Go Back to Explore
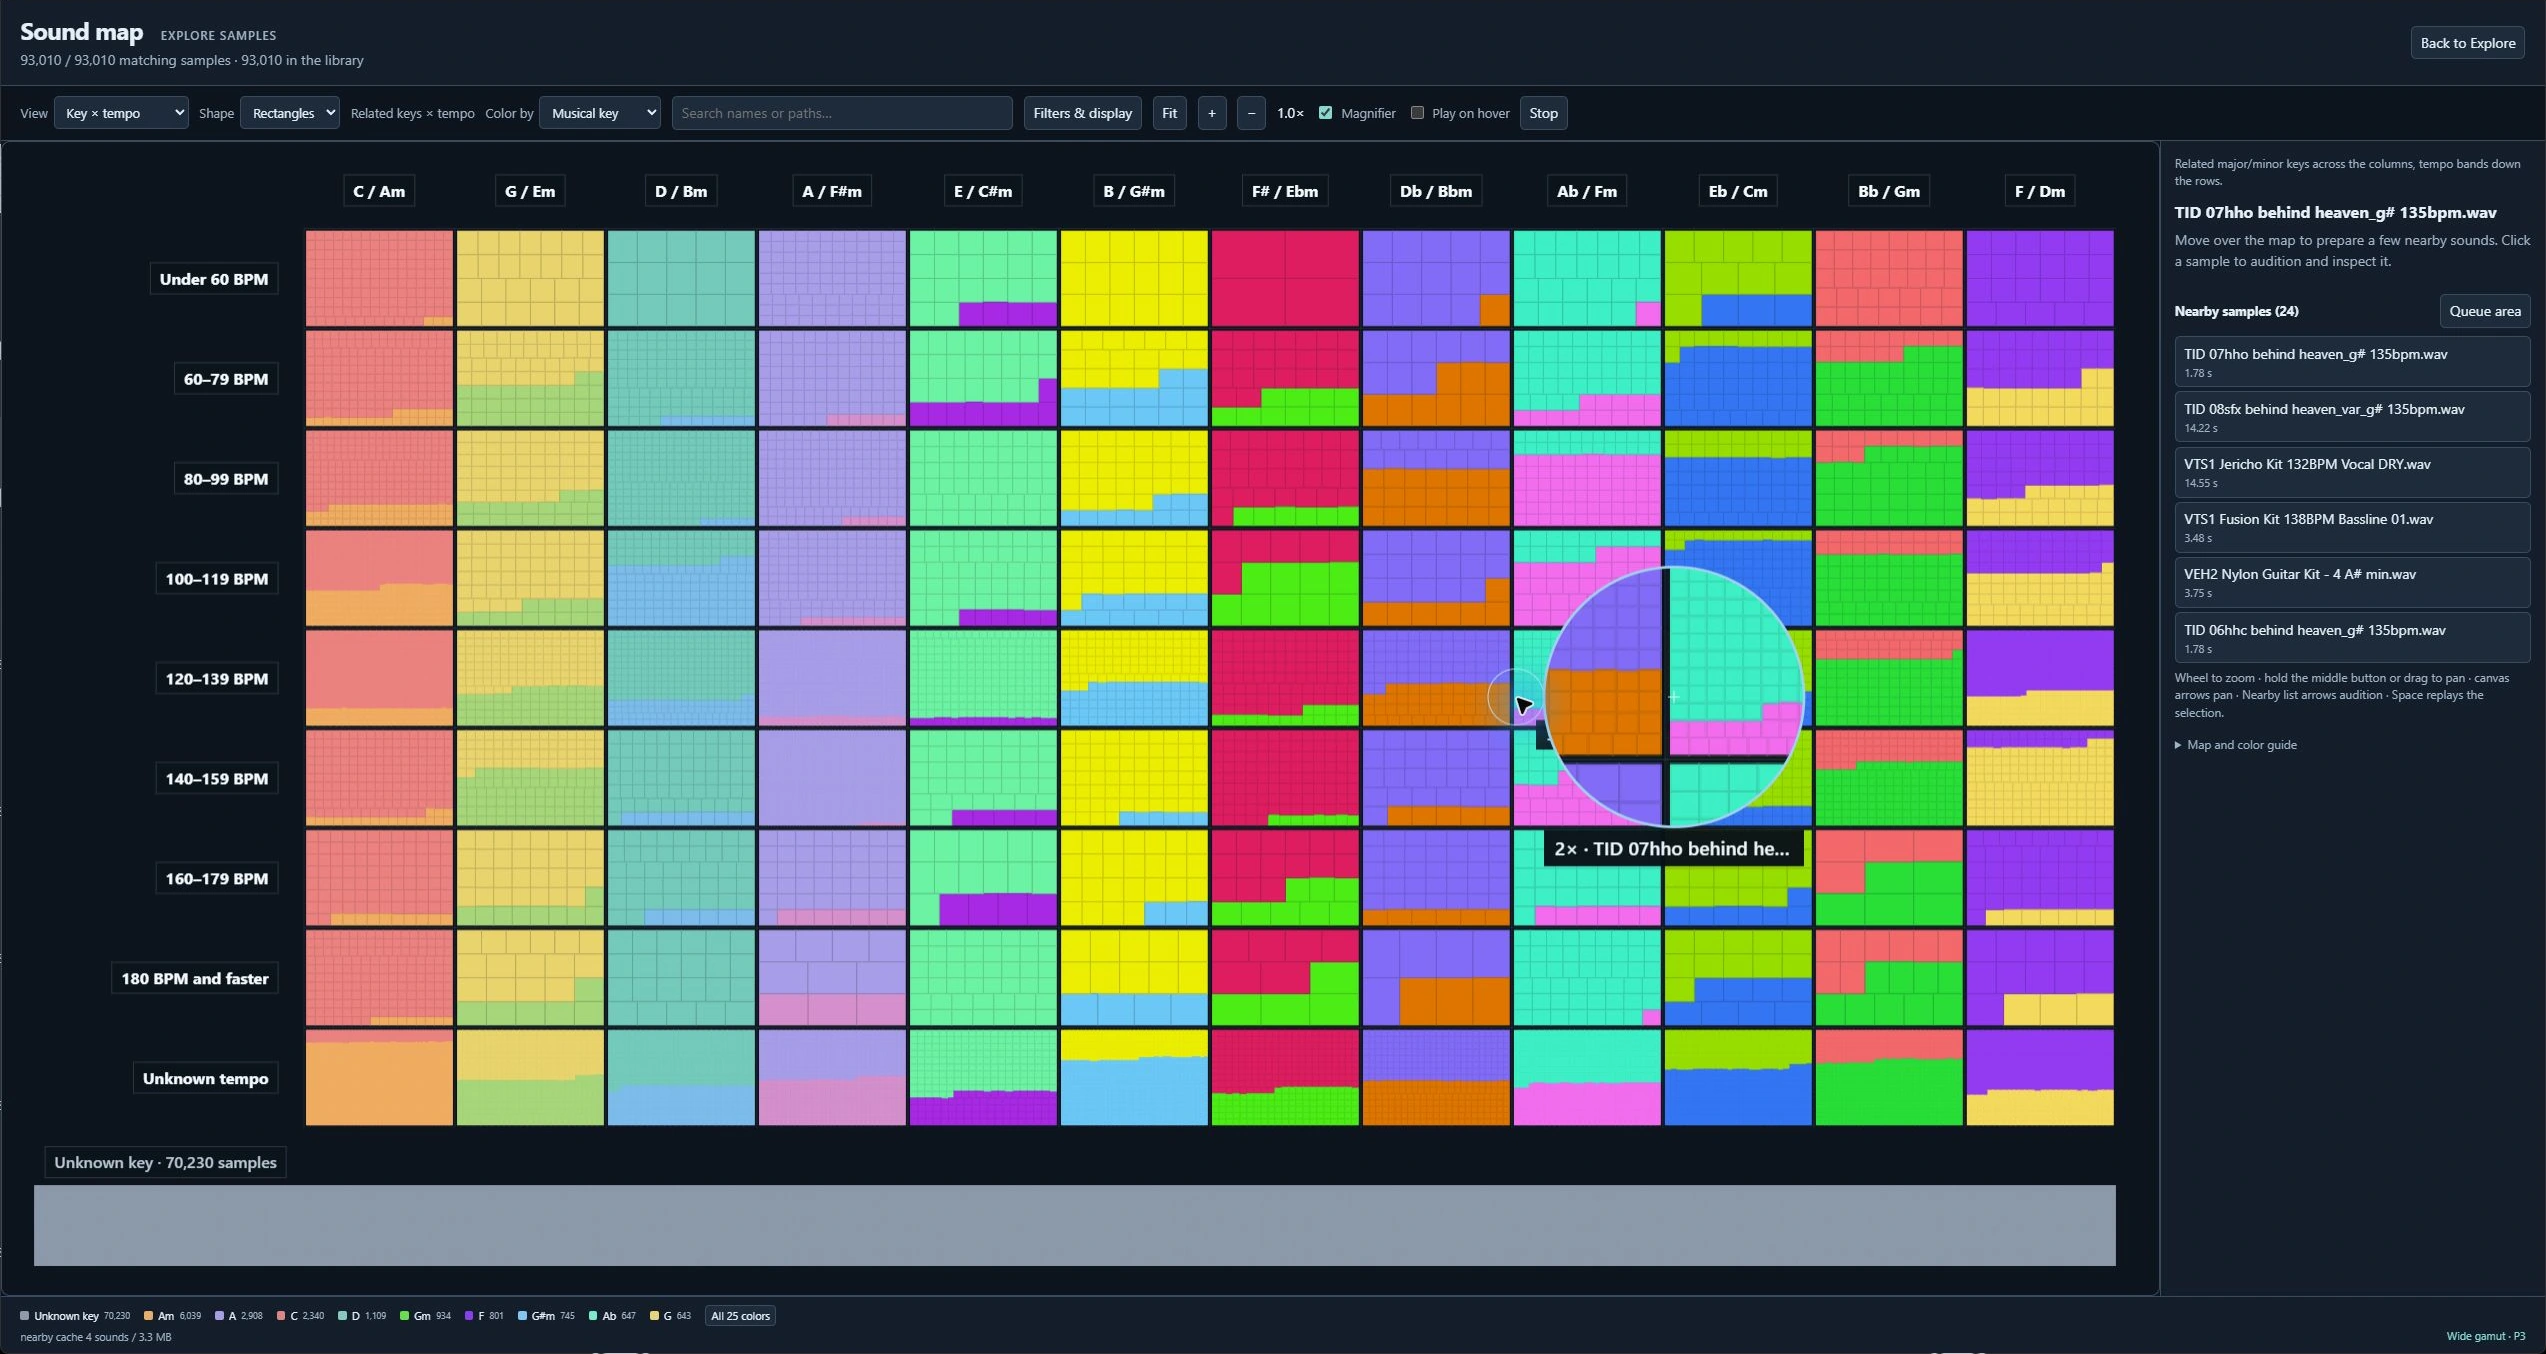The height and width of the screenshot is (1354, 2546). point(2467,43)
